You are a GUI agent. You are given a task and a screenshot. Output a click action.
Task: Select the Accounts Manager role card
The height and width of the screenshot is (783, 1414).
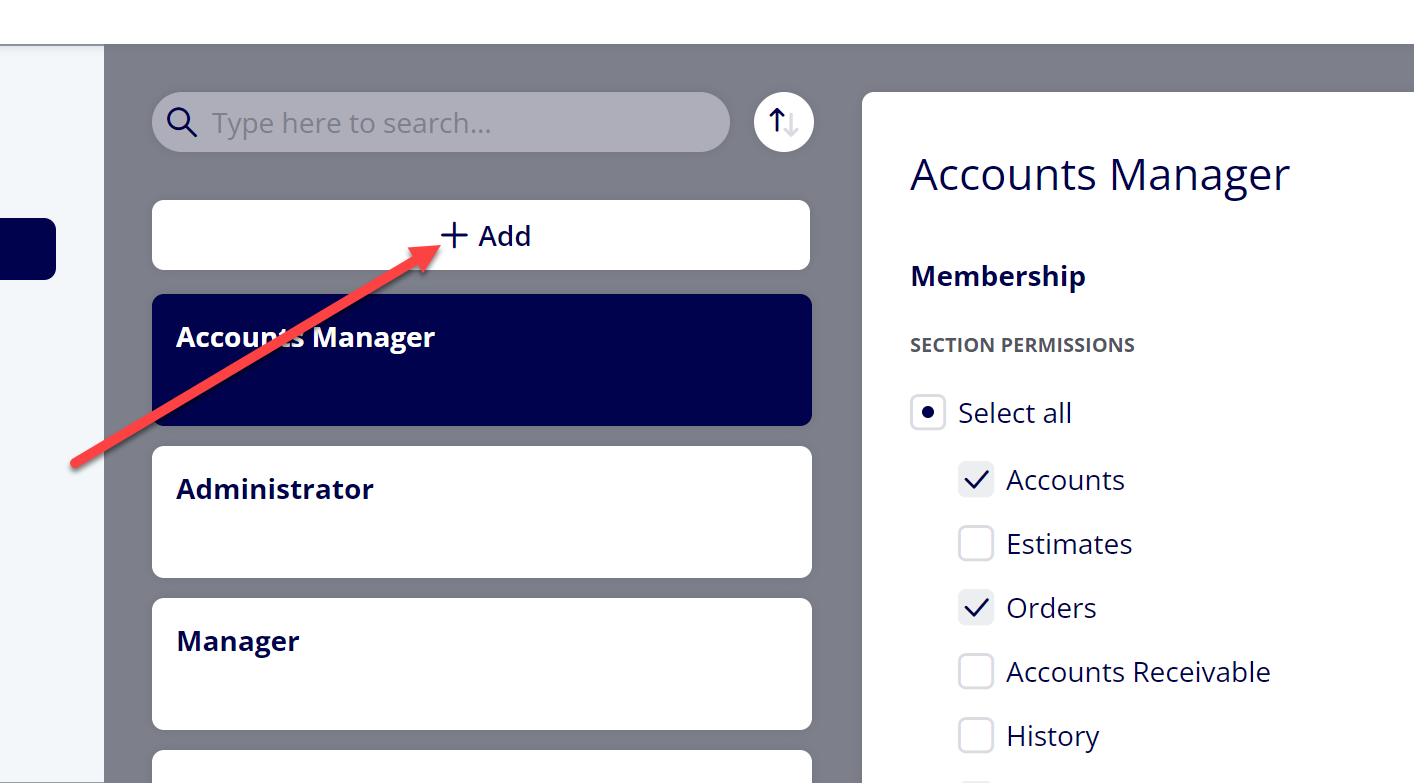tap(482, 360)
